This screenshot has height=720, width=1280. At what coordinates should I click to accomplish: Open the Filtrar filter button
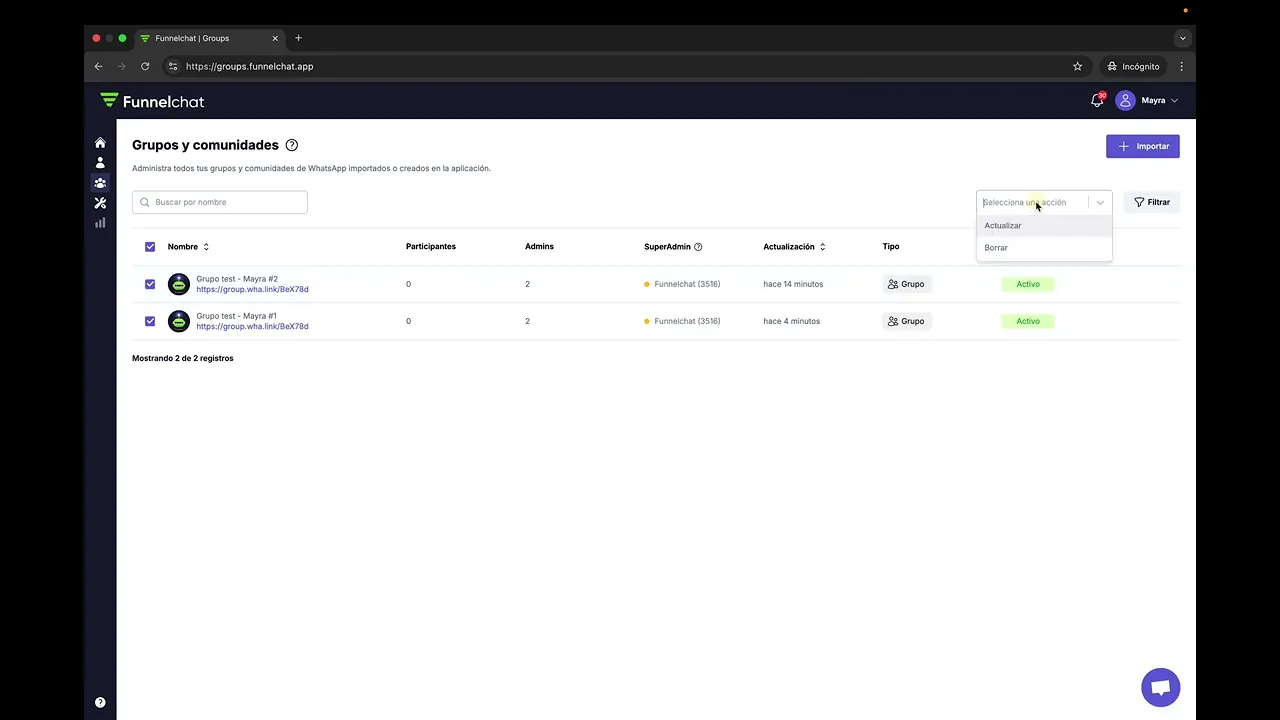(1152, 202)
